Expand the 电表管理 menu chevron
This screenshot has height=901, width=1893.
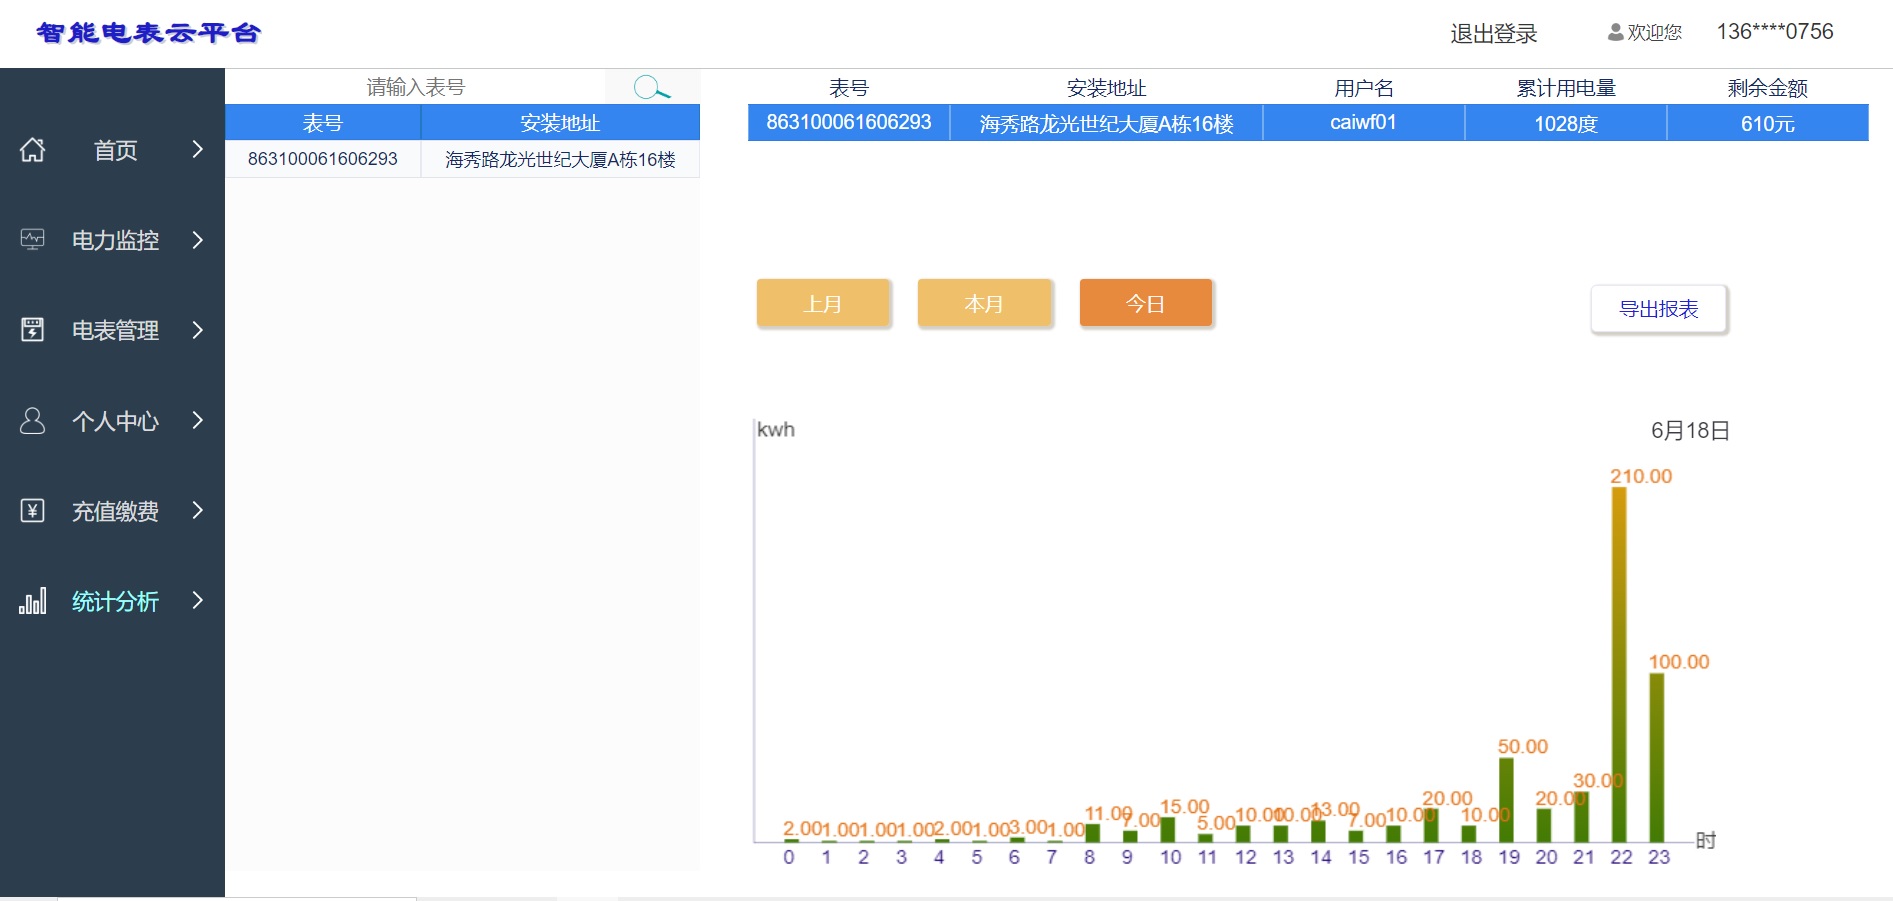coord(197,330)
